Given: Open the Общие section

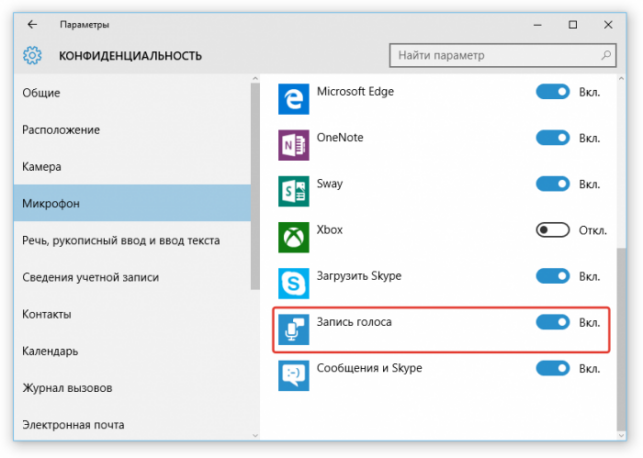Looking at the screenshot, I should click(132, 93).
